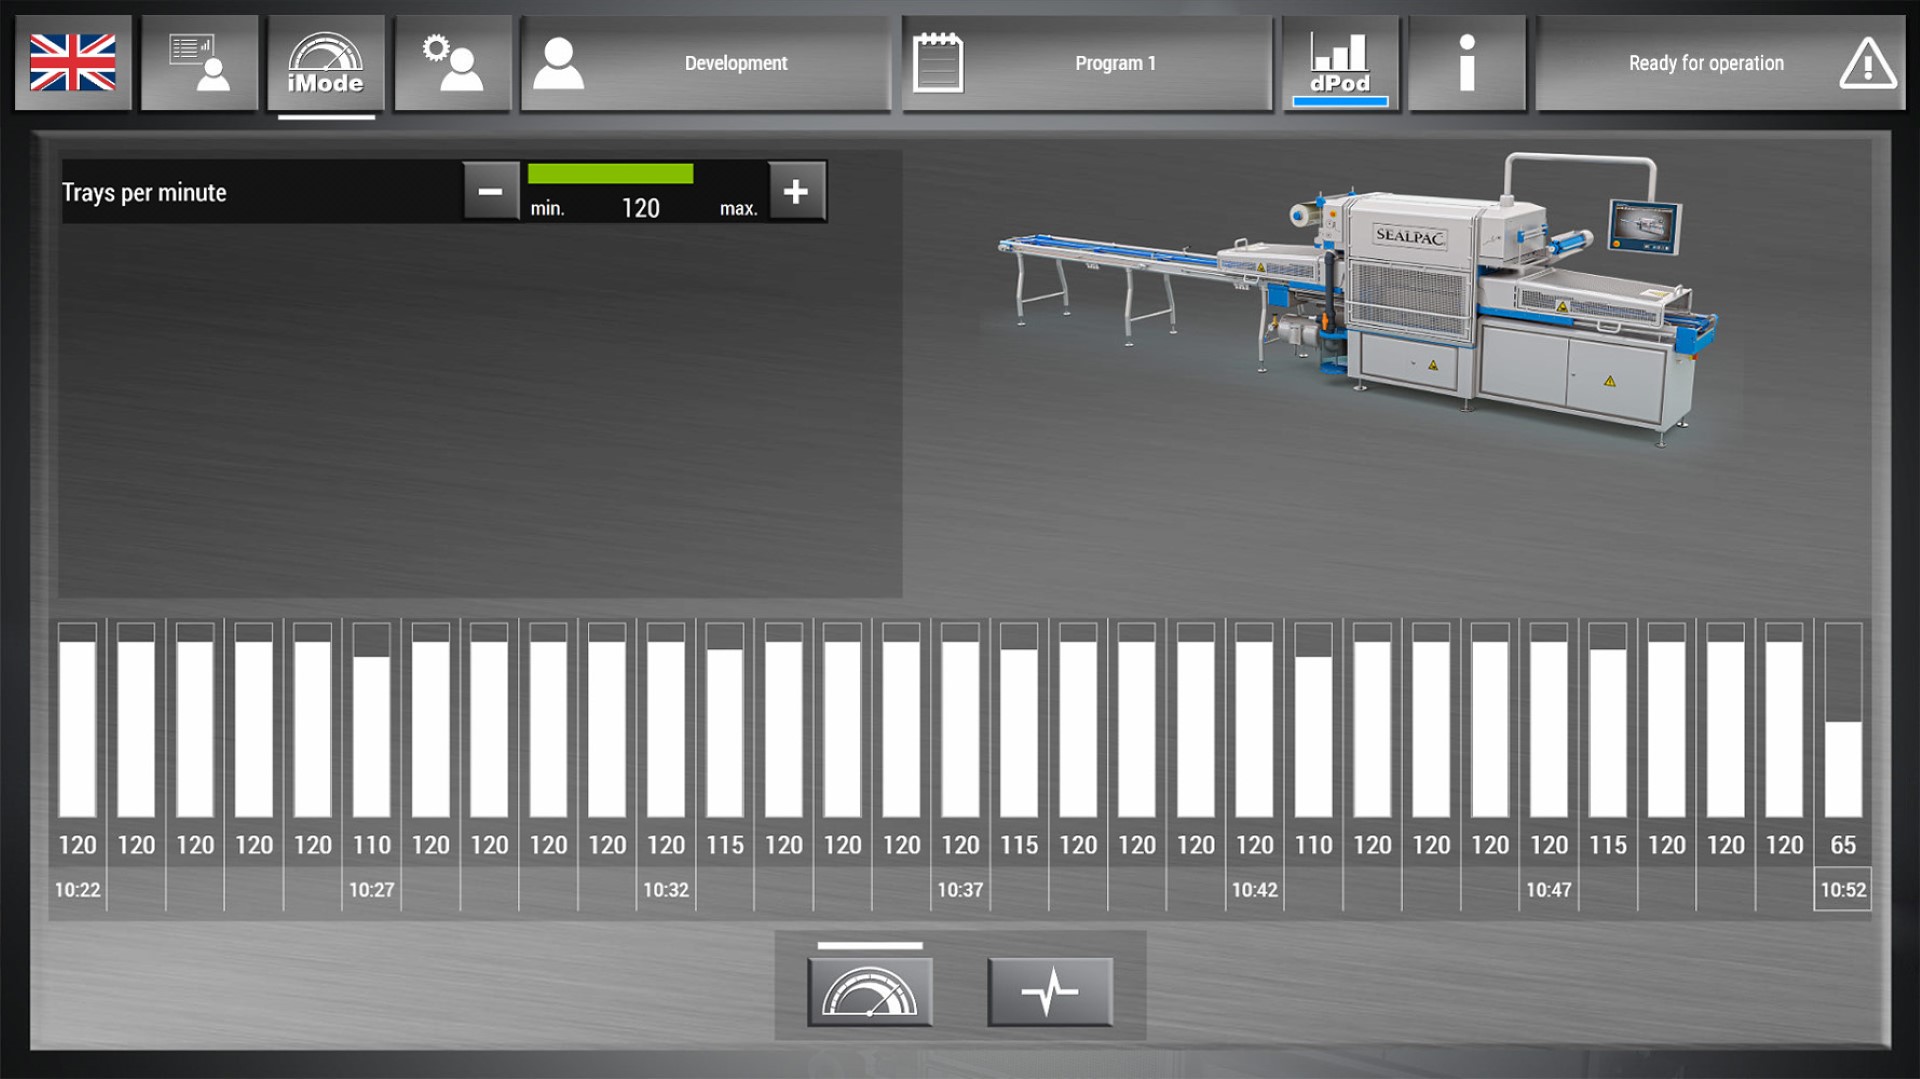Click the information 'i' icon
The height and width of the screenshot is (1079, 1920).
pyautogui.click(x=1466, y=63)
